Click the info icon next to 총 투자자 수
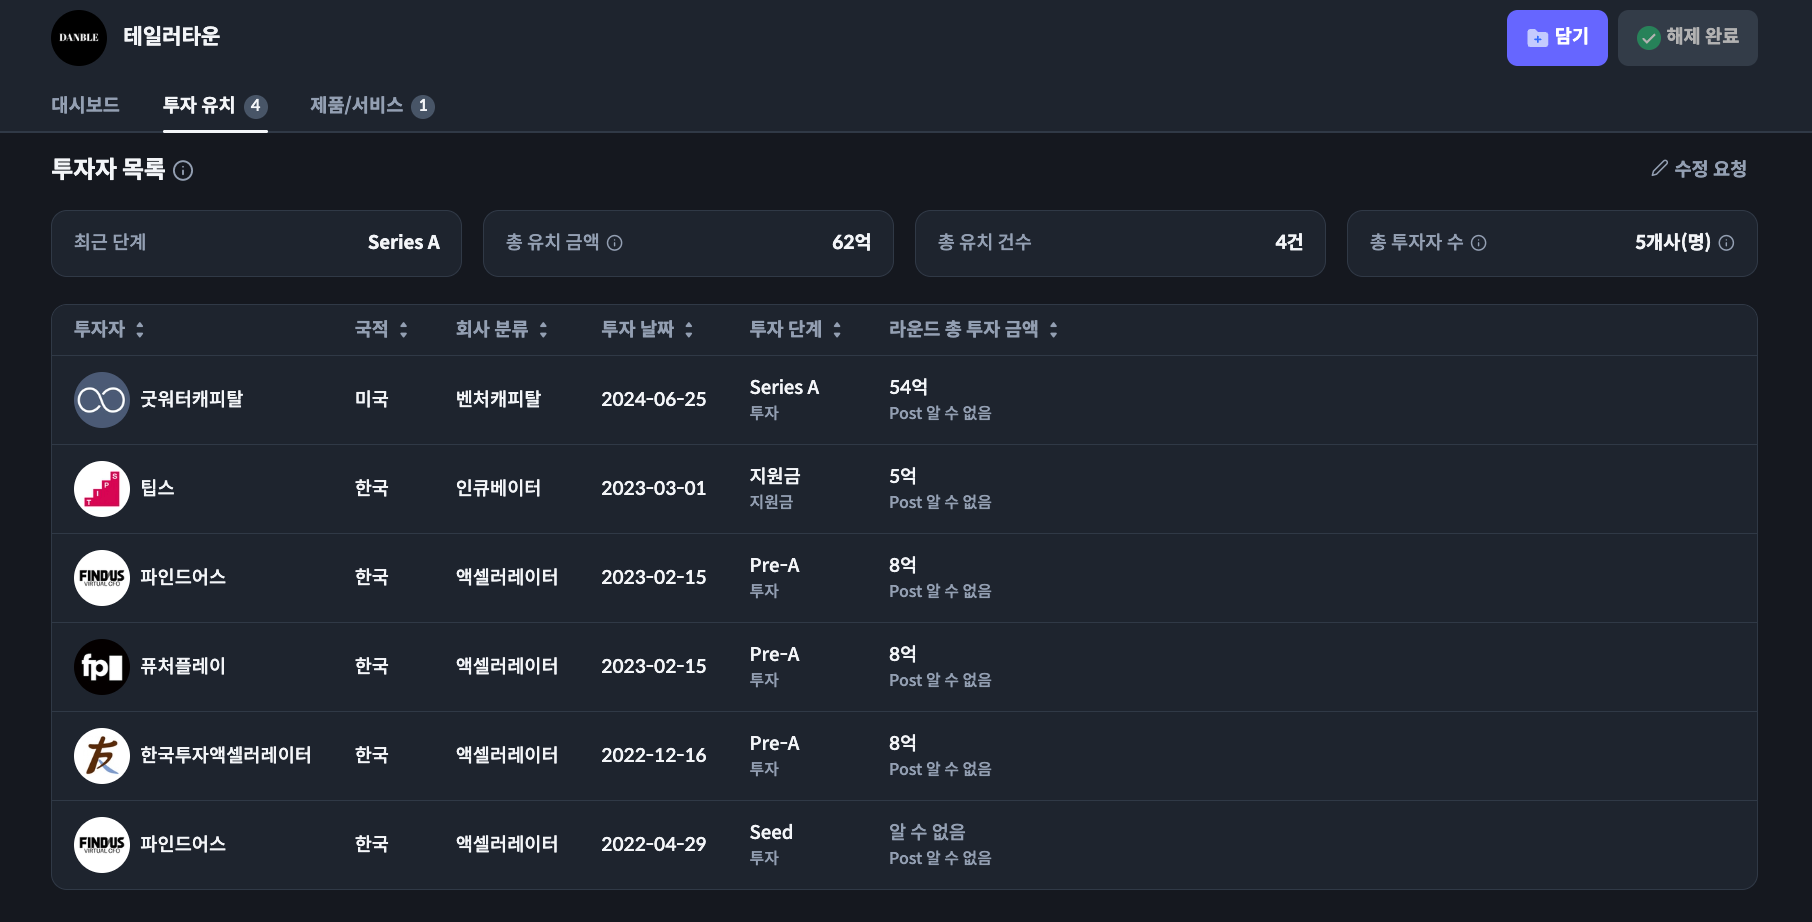The width and height of the screenshot is (1812, 922). click(1479, 243)
